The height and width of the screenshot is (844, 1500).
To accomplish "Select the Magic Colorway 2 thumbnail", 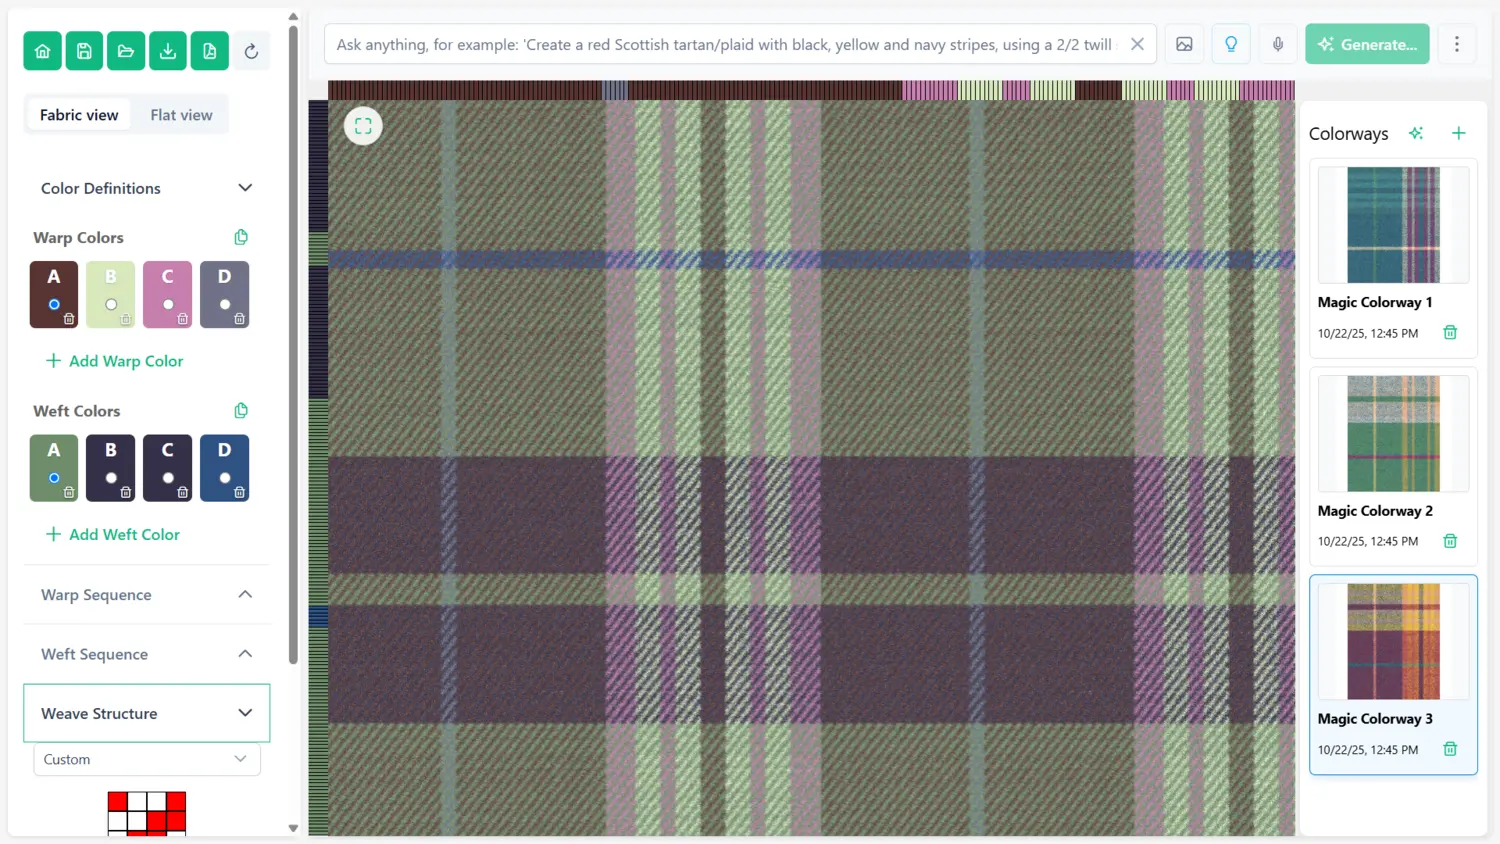I will tap(1392, 433).
